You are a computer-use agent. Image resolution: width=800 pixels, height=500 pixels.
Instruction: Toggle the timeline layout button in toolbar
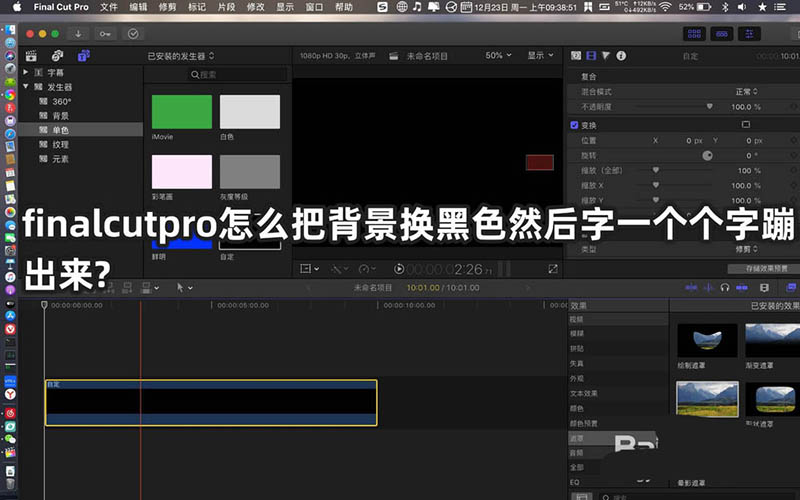(x=722, y=34)
